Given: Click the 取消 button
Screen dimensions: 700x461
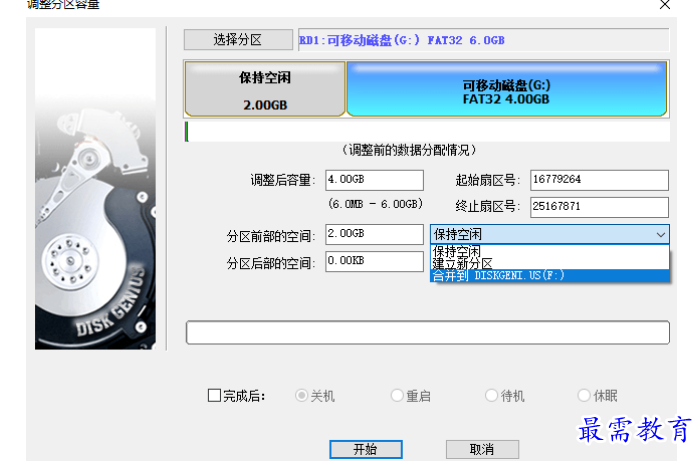Looking at the screenshot, I should [482, 449].
